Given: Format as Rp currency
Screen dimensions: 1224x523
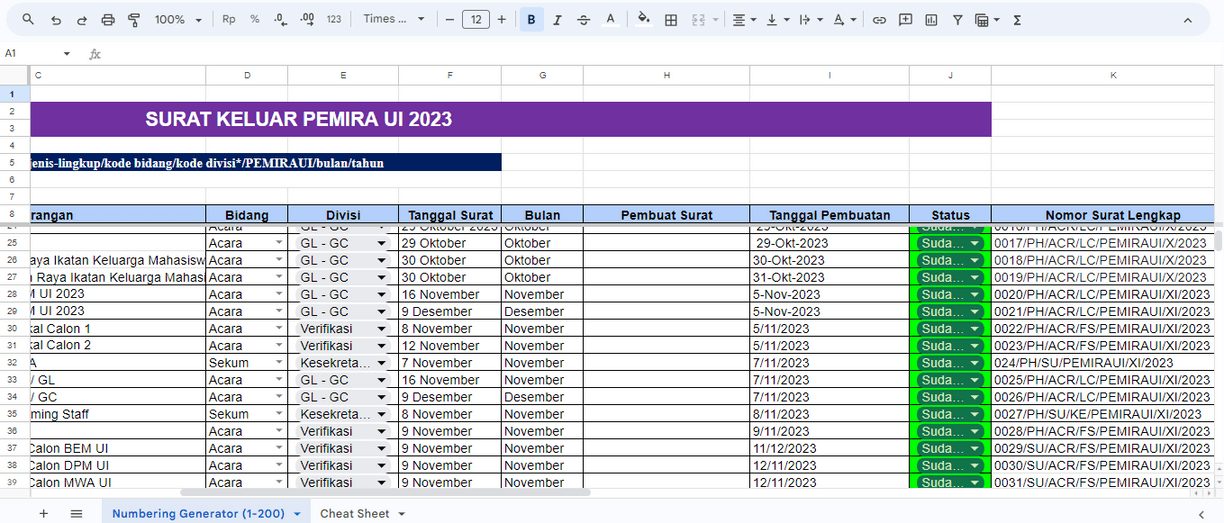Looking at the screenshot, I should [229, 20].
